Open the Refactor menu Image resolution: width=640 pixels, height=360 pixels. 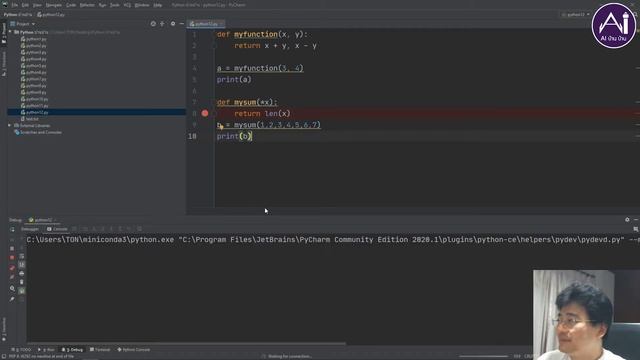(x=87, y=5)
